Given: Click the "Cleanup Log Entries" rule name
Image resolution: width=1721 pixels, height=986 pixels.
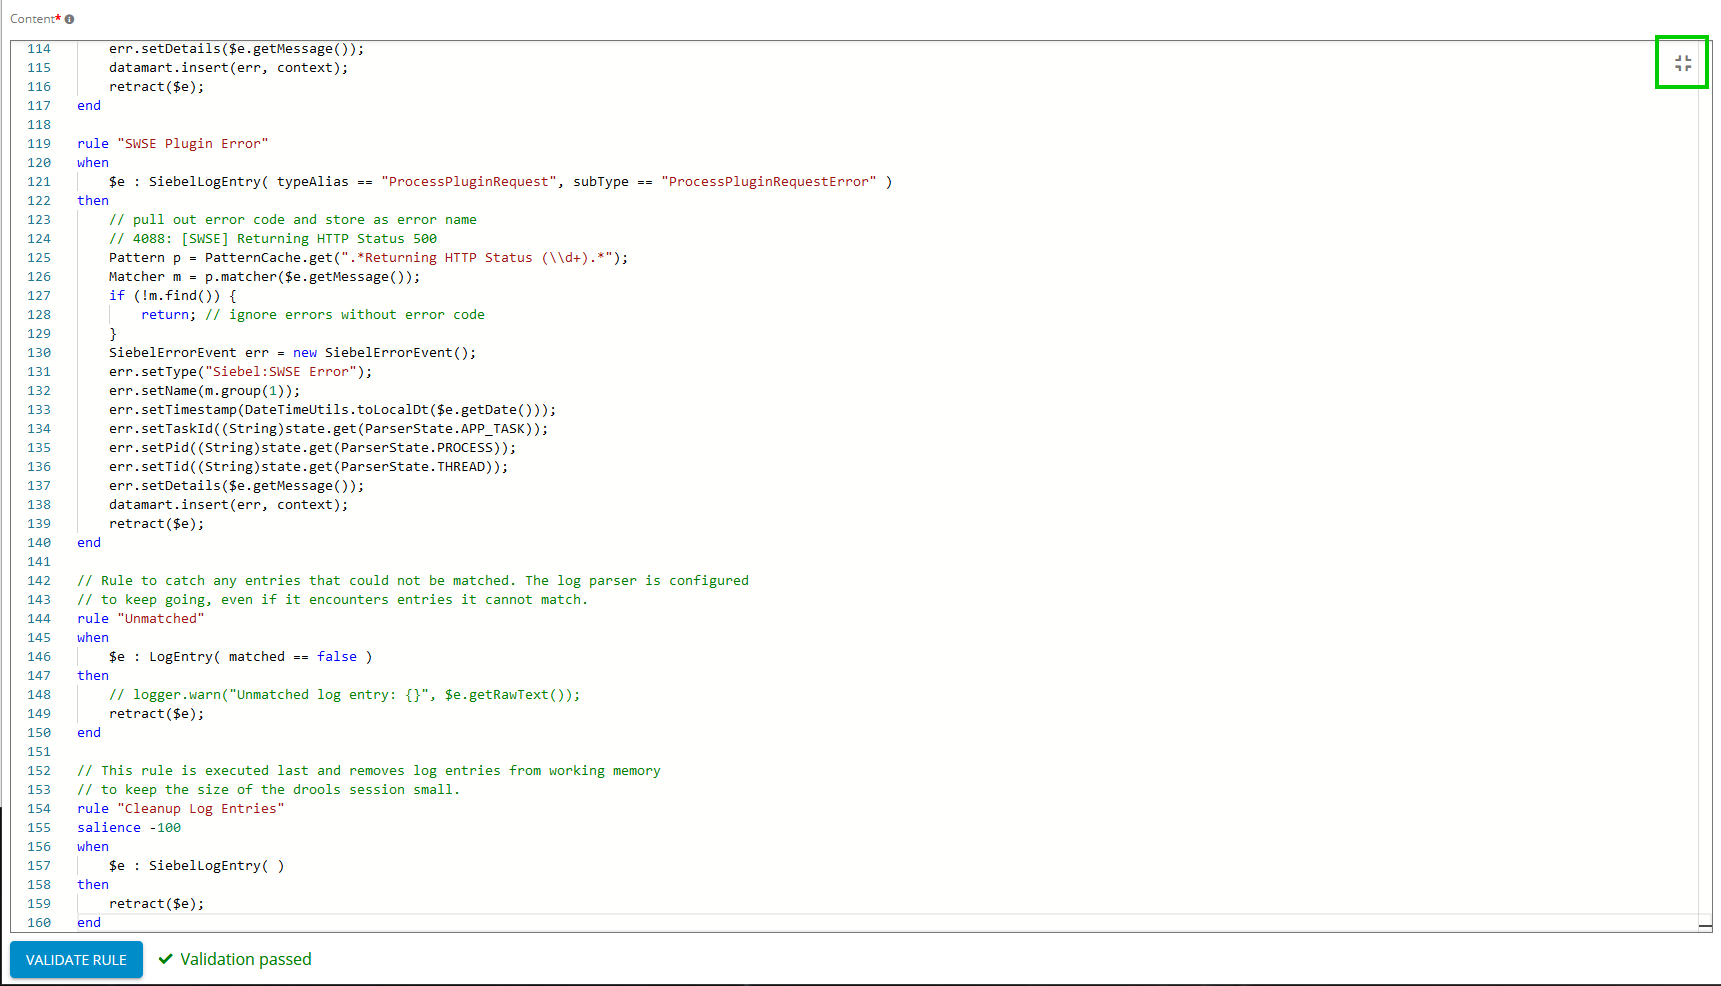Looking at the screenshot, I should [x=200, y=809].
